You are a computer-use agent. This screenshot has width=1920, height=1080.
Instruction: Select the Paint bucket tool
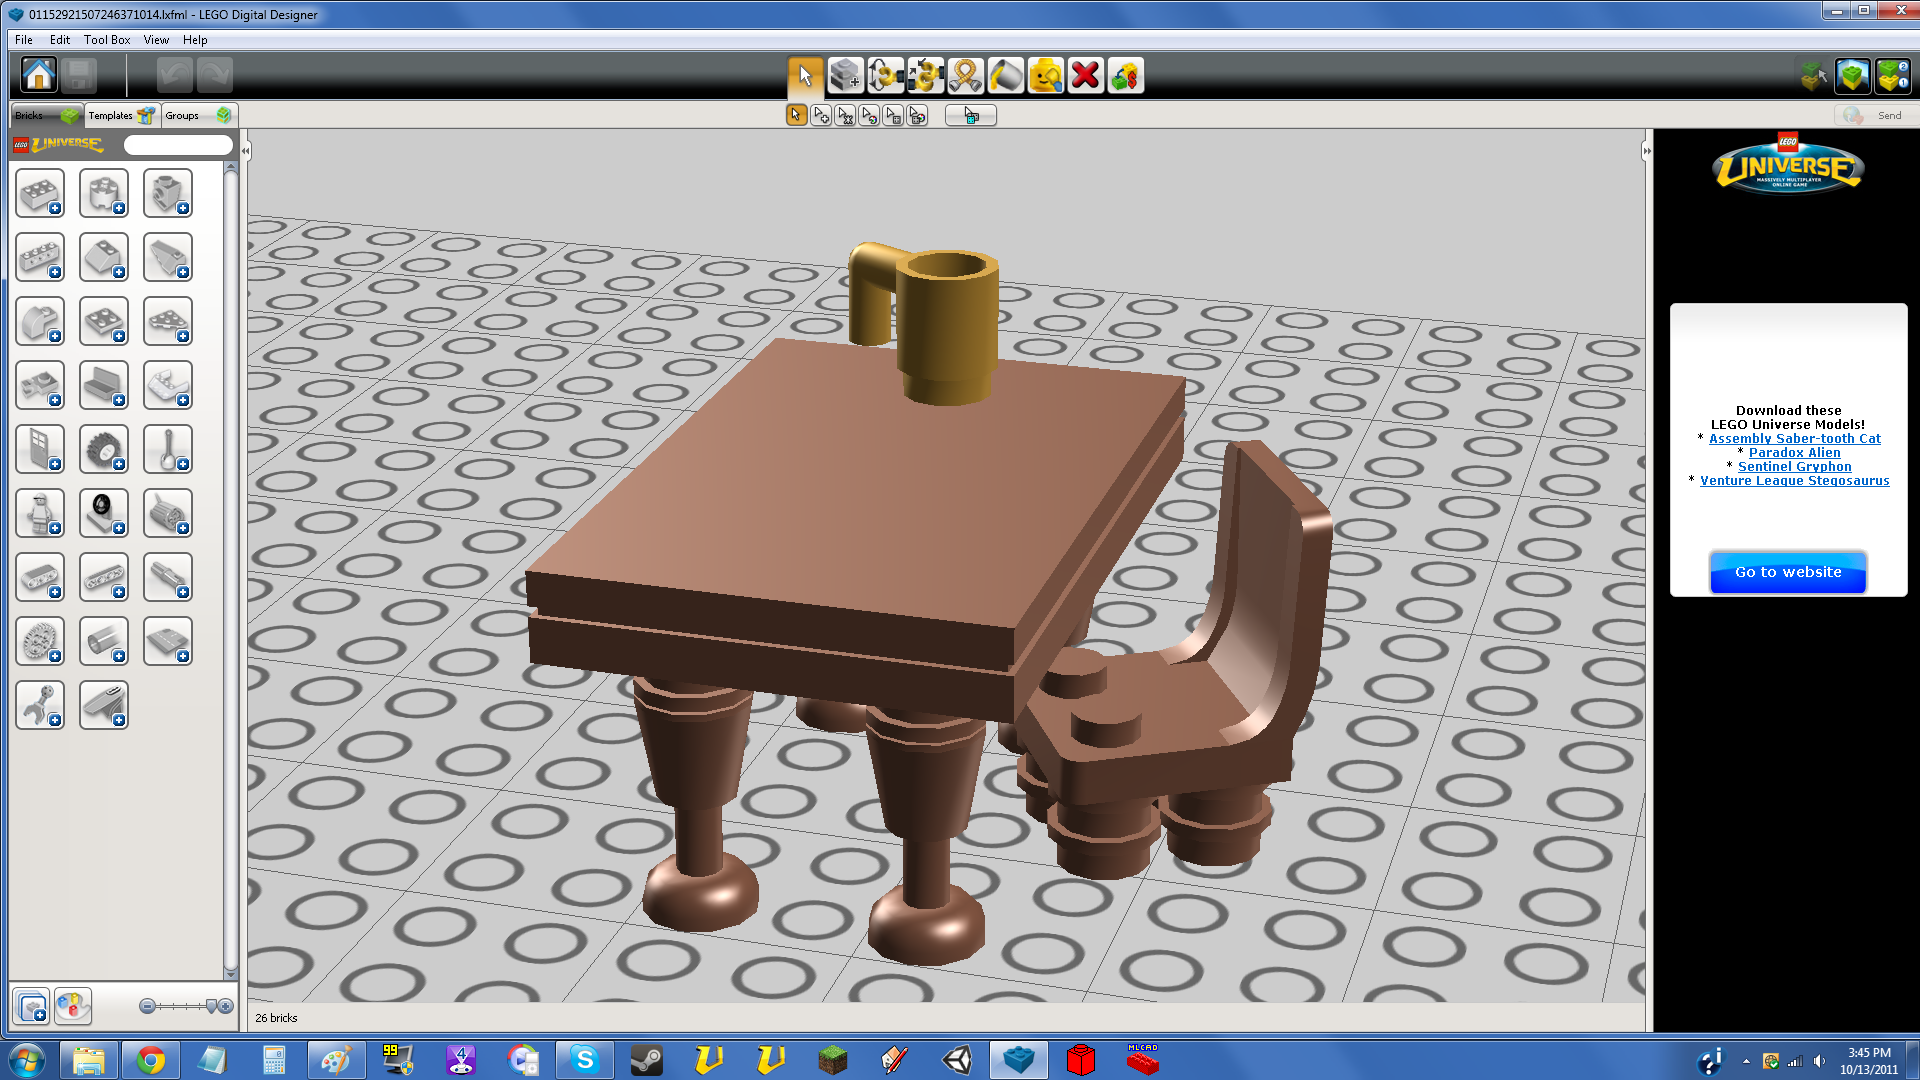[1005, 76]
